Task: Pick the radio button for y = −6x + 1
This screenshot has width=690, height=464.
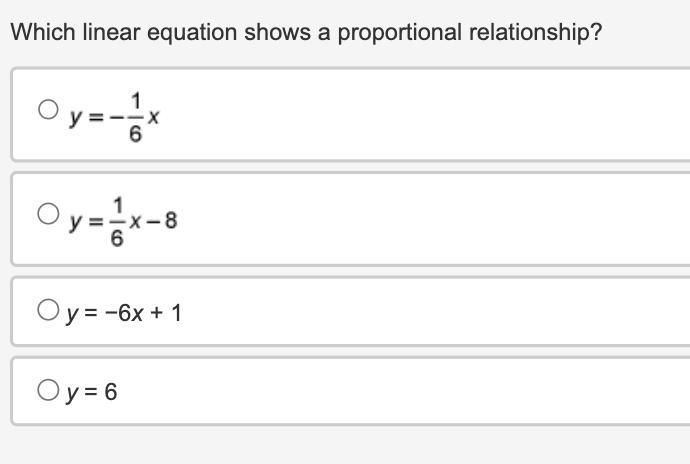Action: [x=48, y=309]
